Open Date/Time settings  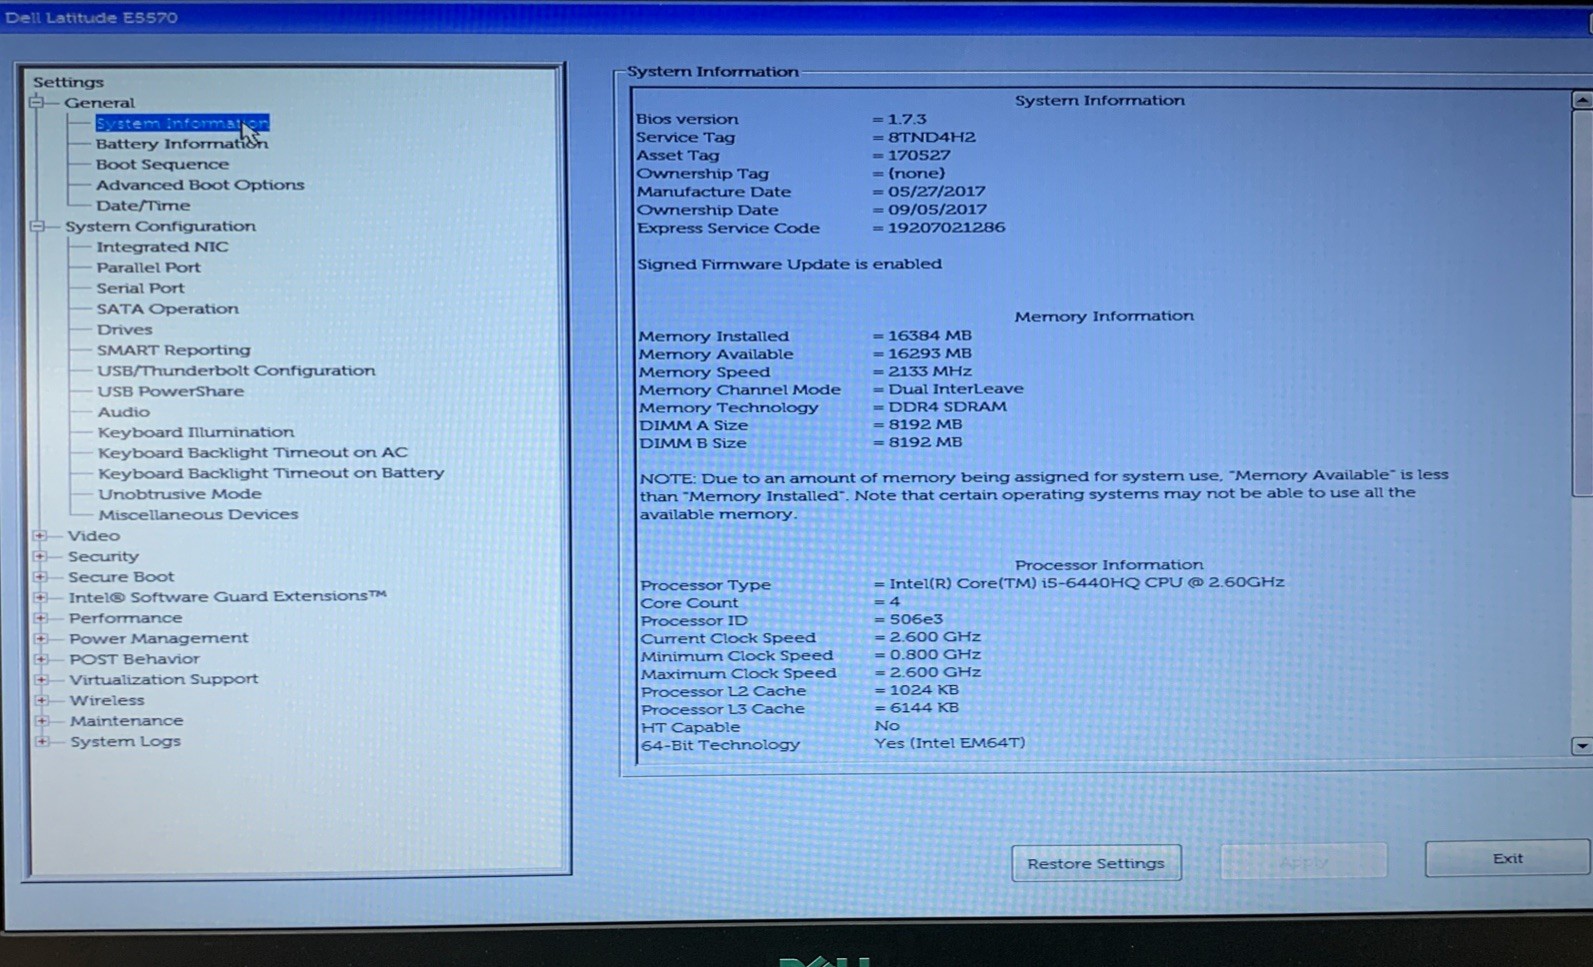click(x=143, y=205)
